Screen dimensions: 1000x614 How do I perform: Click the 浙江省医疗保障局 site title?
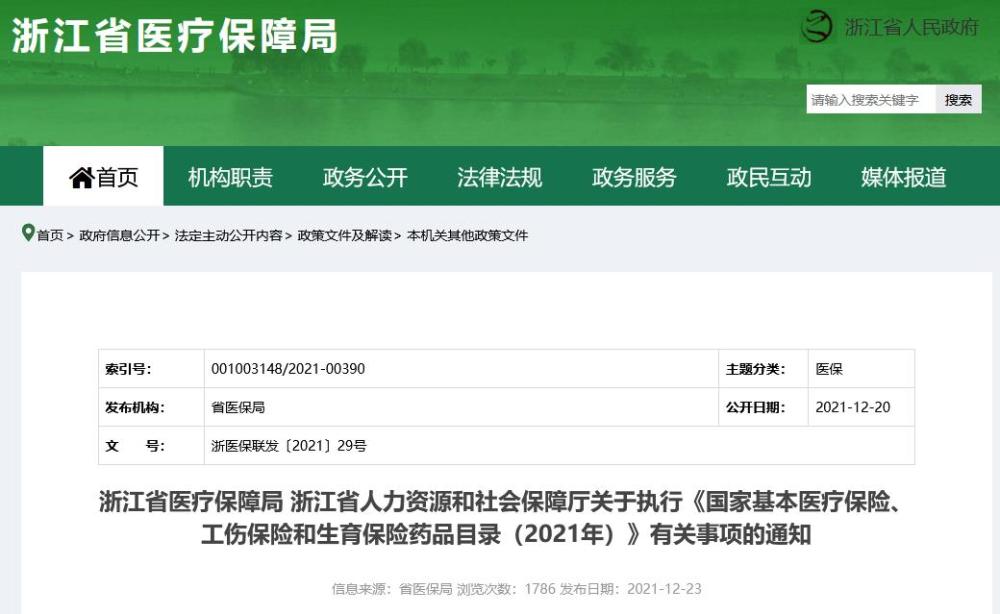tap(174, 35)
